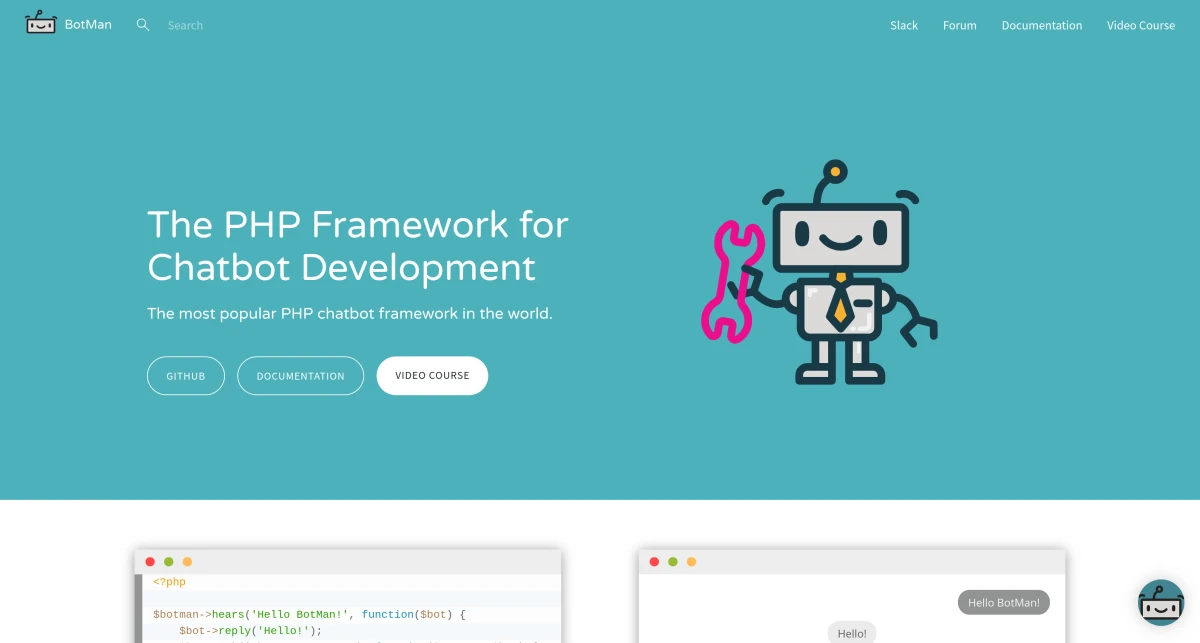Click the BotMan robot logo in the navbar
This screenshot has height=643, width=1200.
40,24
